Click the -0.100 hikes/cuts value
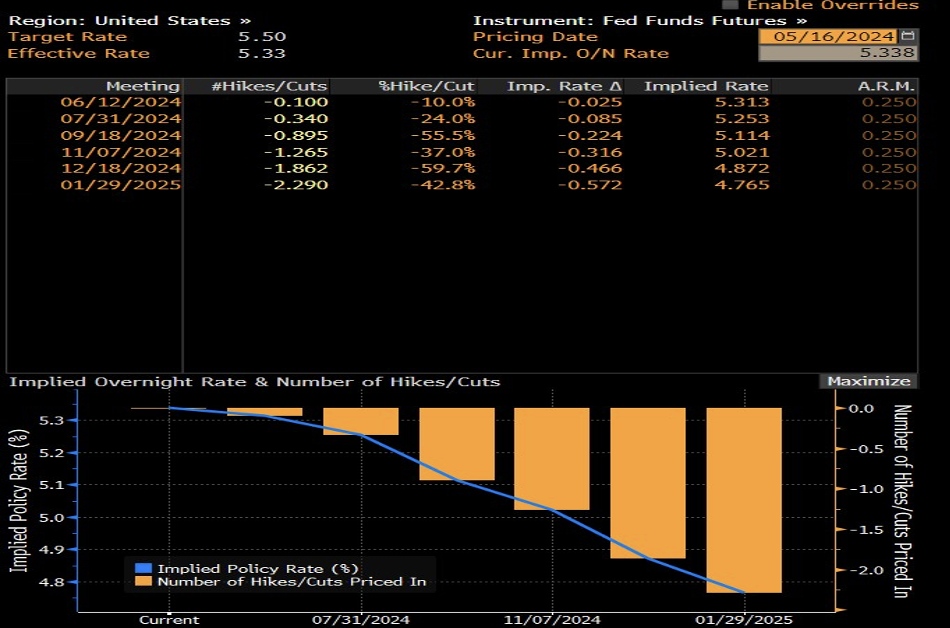 (296, 102)
